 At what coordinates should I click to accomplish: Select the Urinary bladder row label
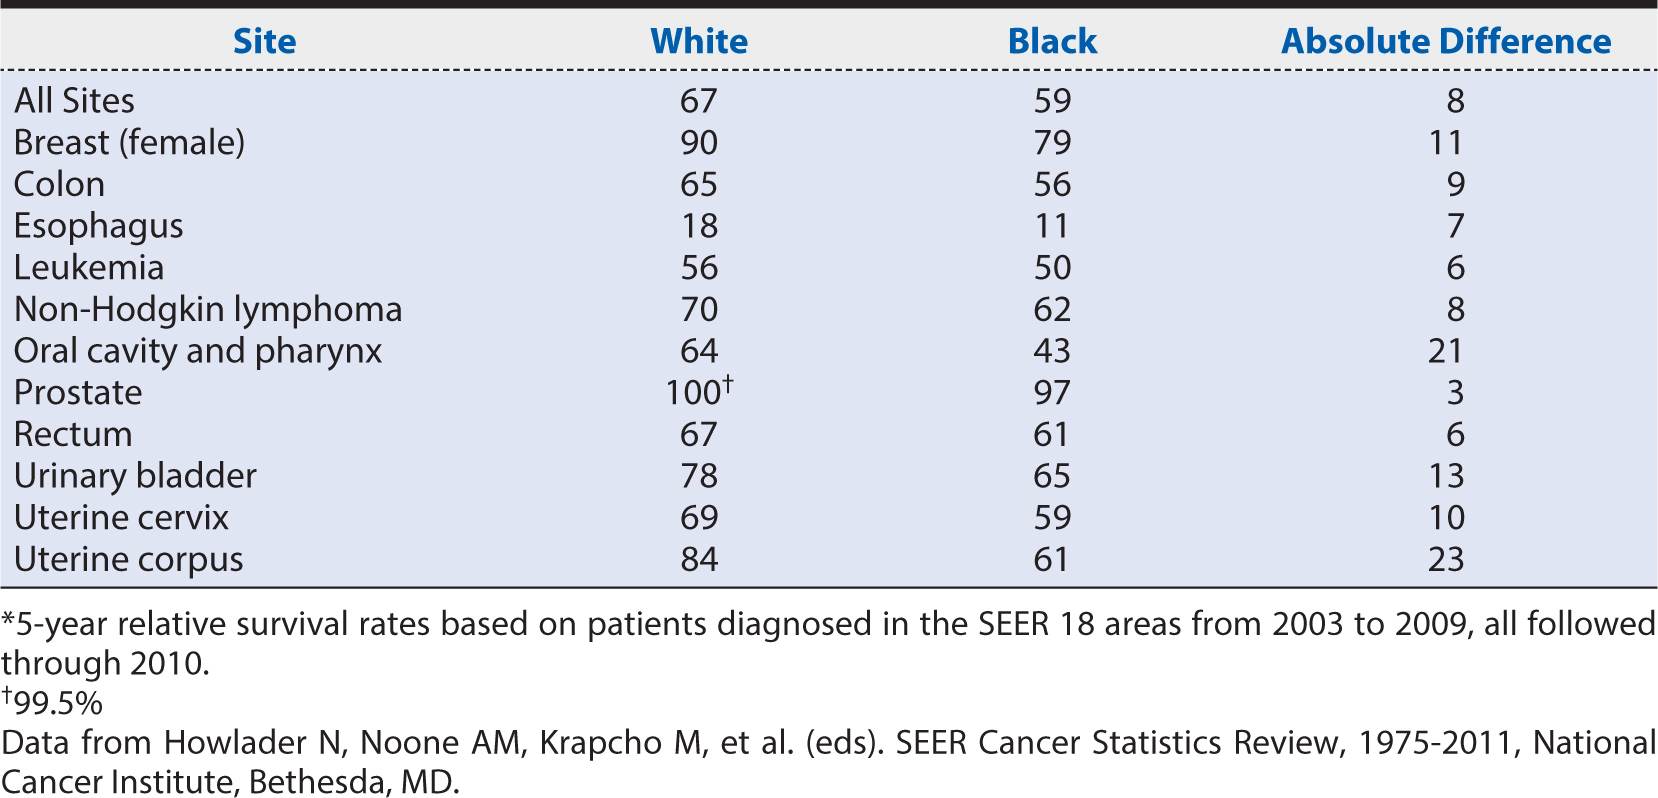tap(135, 476)
